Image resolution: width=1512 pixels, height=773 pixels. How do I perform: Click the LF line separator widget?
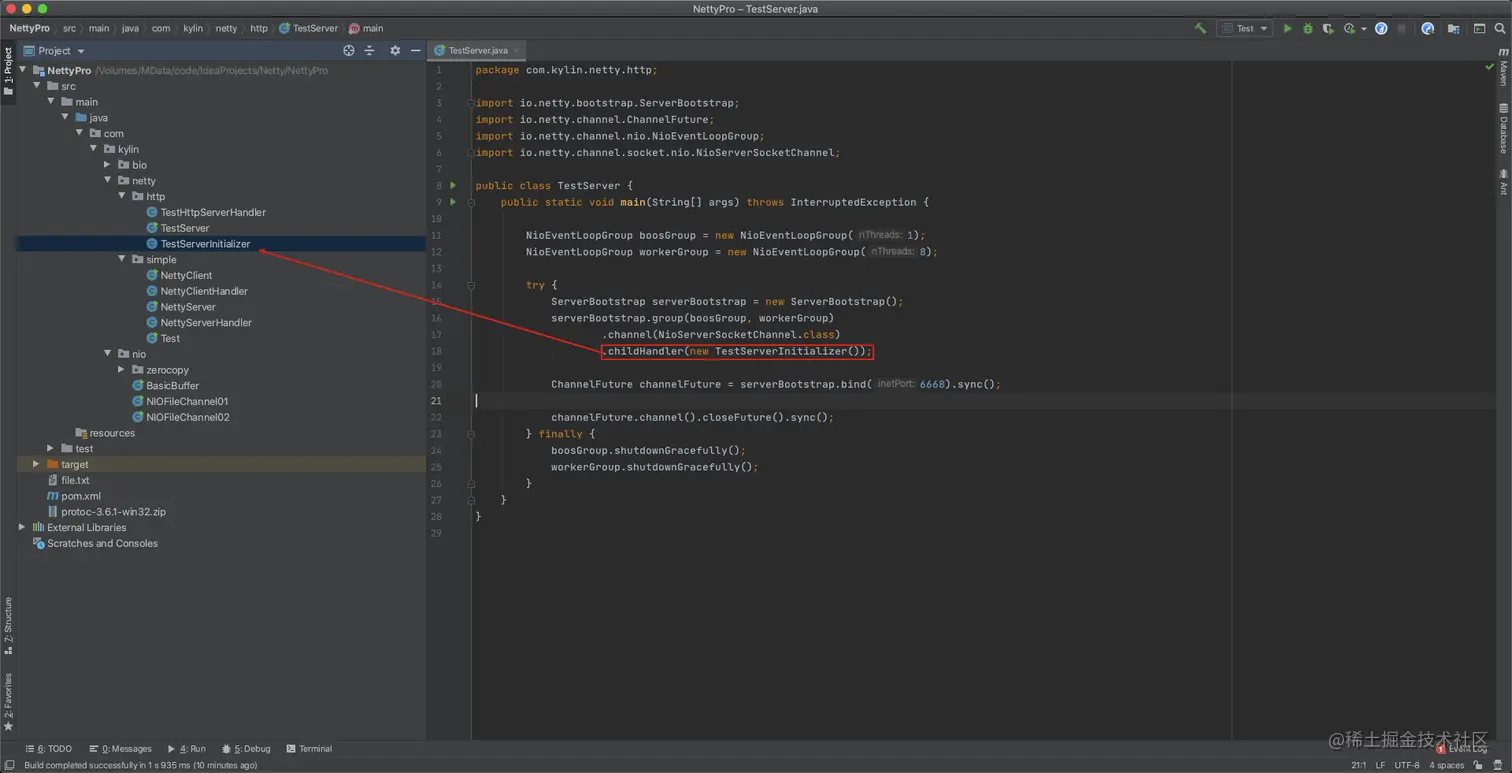(1380, 765)
